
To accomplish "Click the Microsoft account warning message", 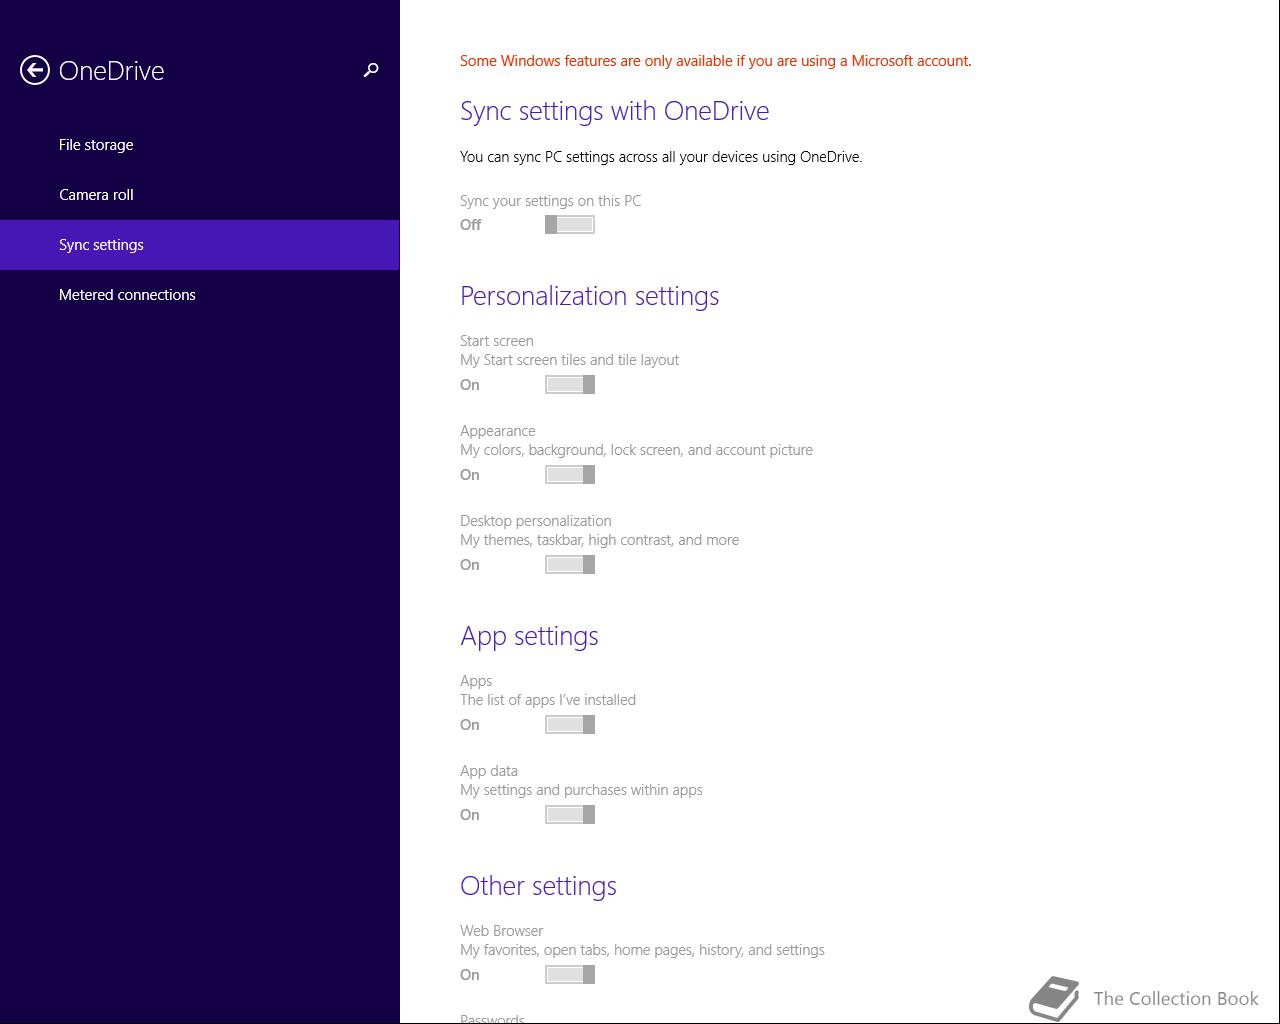I will click(x=715, y=61).
